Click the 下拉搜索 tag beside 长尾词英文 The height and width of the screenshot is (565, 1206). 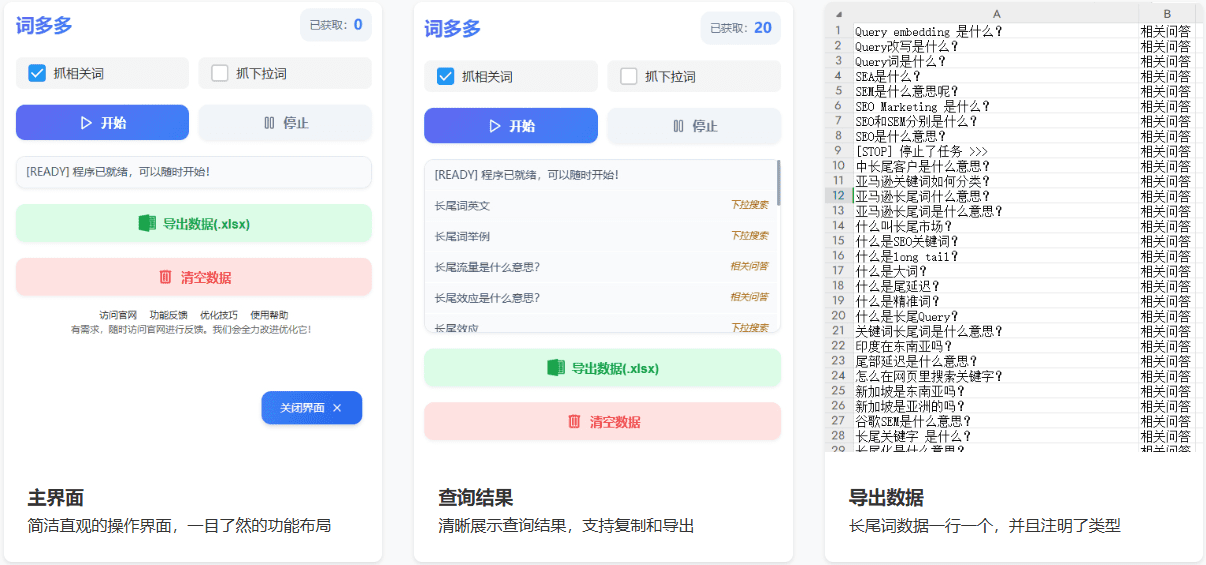(x=749, y=205)
